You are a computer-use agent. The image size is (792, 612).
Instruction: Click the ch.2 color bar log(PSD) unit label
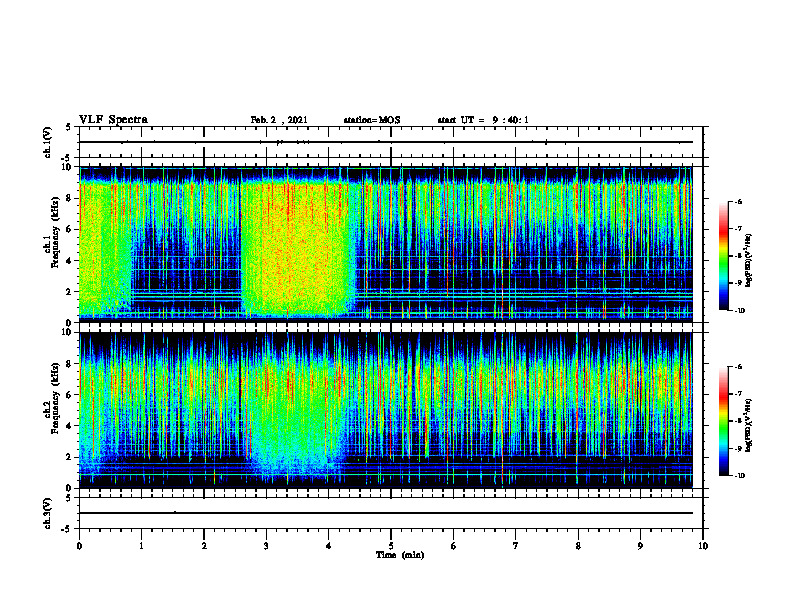749,426
